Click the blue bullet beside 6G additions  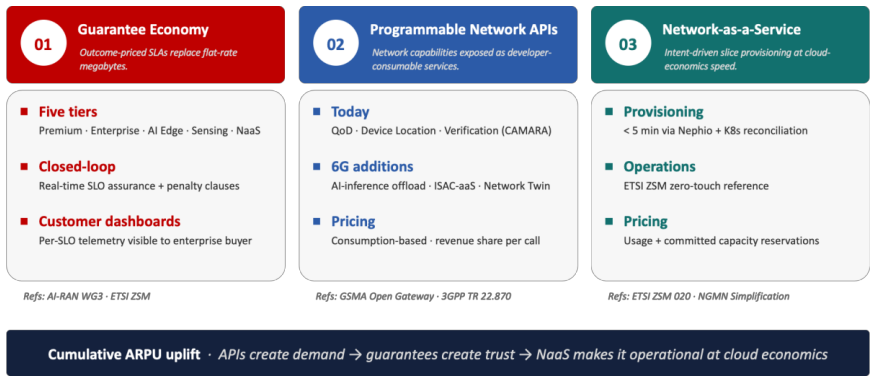tap(317, 166)
